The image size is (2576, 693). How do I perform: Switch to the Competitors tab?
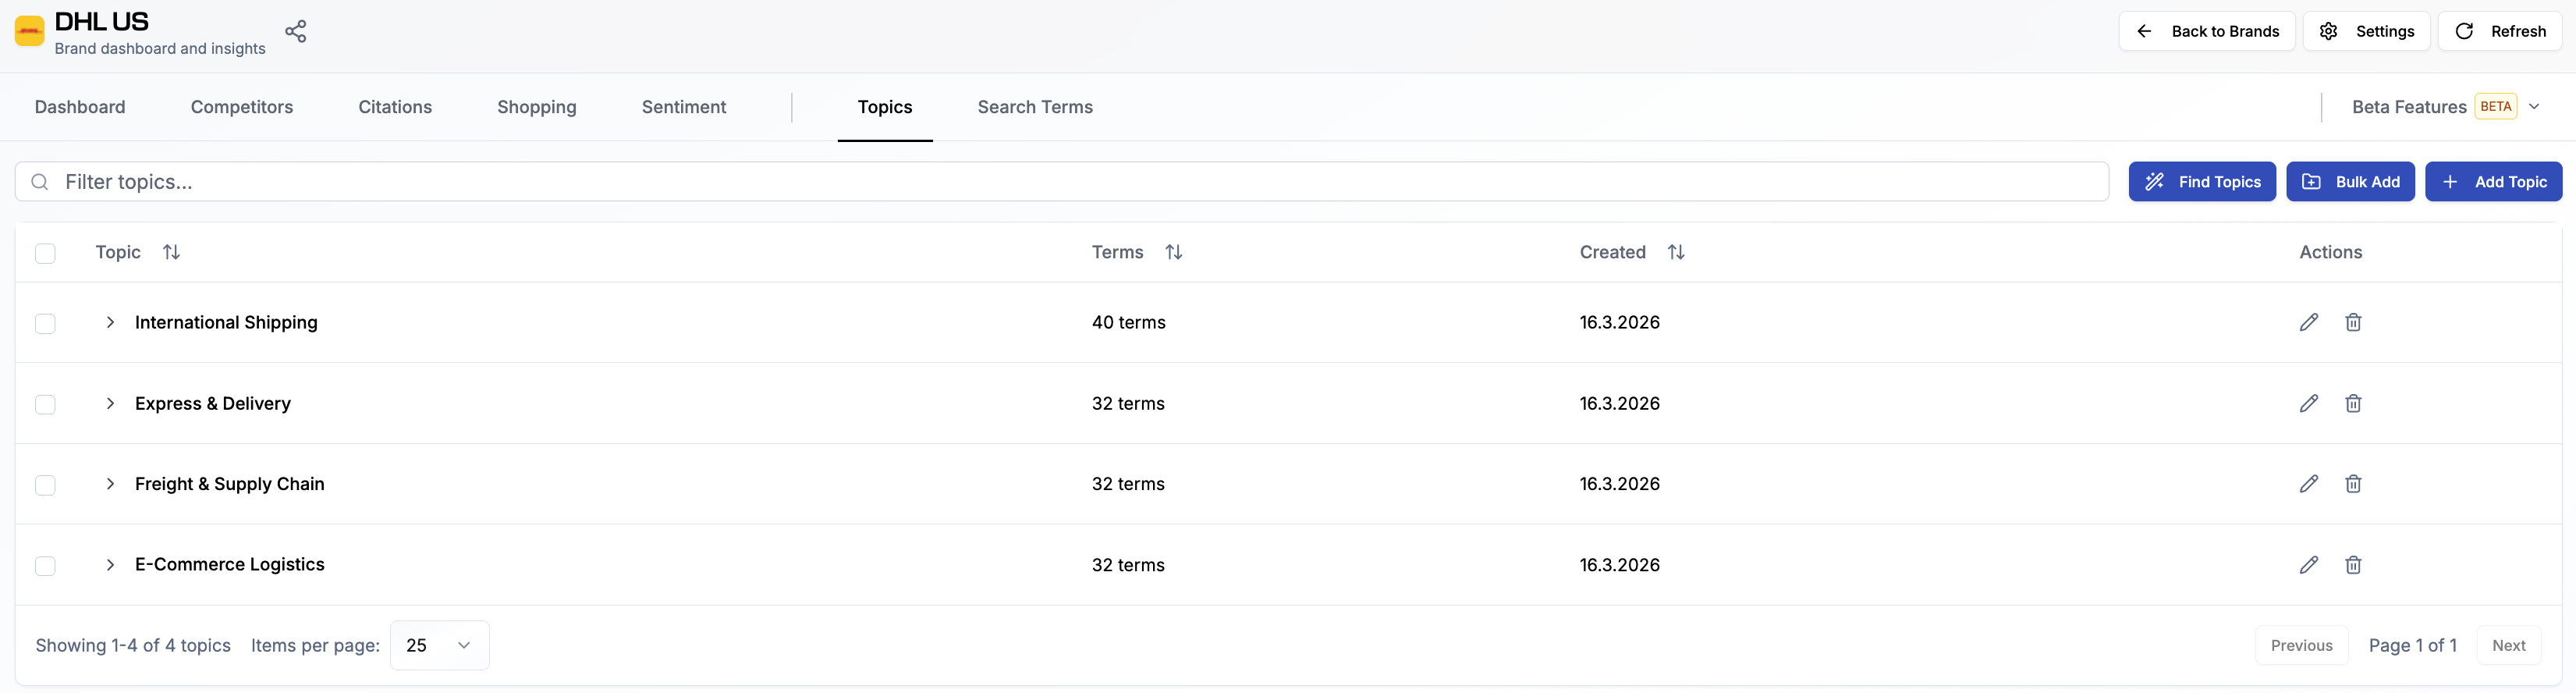click(x=242, y=107)
